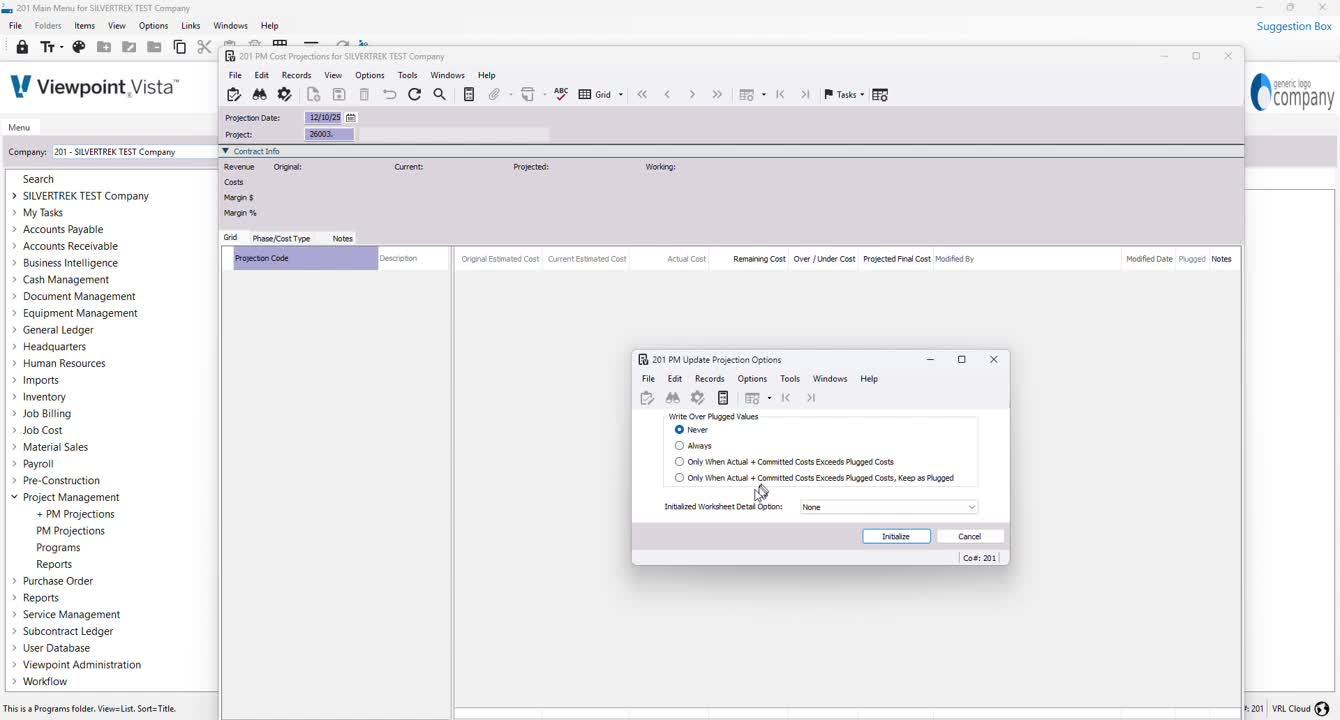
Task: Click the add folder icon
Action: pos(104,47)
